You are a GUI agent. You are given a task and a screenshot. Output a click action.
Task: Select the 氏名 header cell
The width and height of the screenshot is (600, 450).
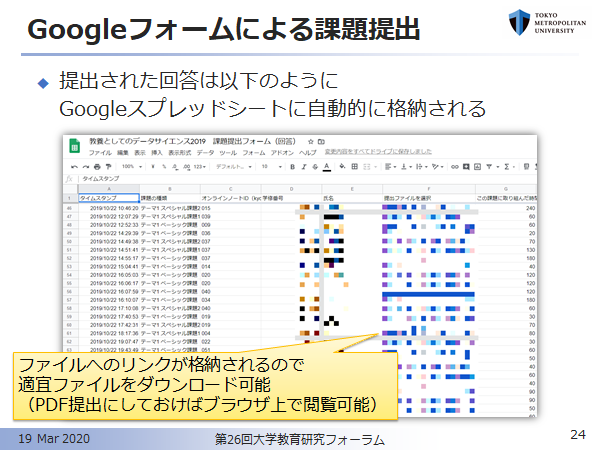352,198
